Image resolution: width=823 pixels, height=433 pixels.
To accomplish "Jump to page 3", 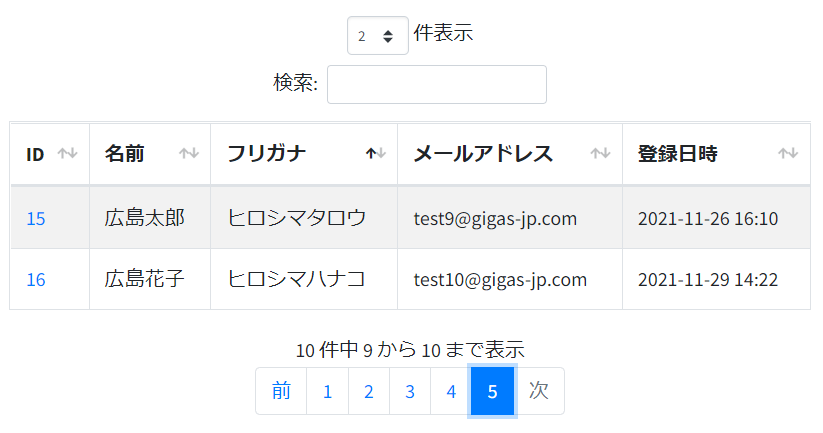I will click(410, 391).
